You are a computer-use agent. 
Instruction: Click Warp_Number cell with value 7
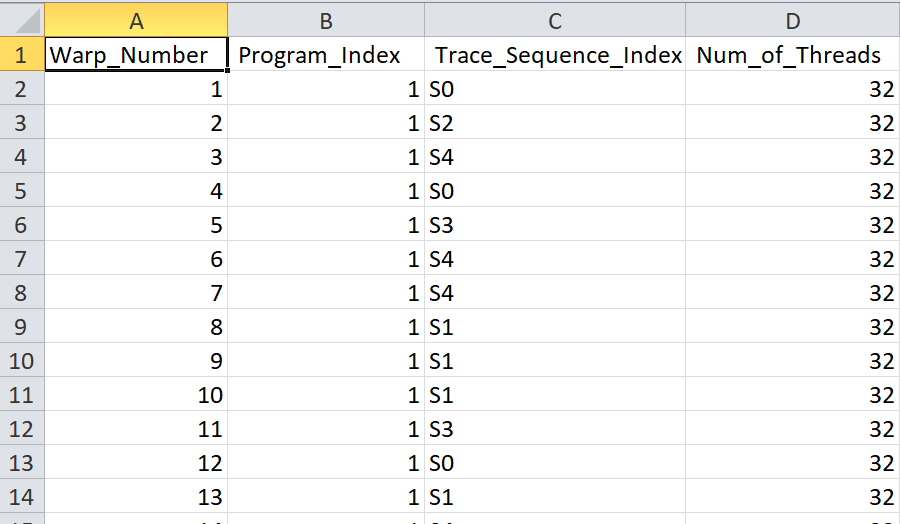[x=136, y=293]
